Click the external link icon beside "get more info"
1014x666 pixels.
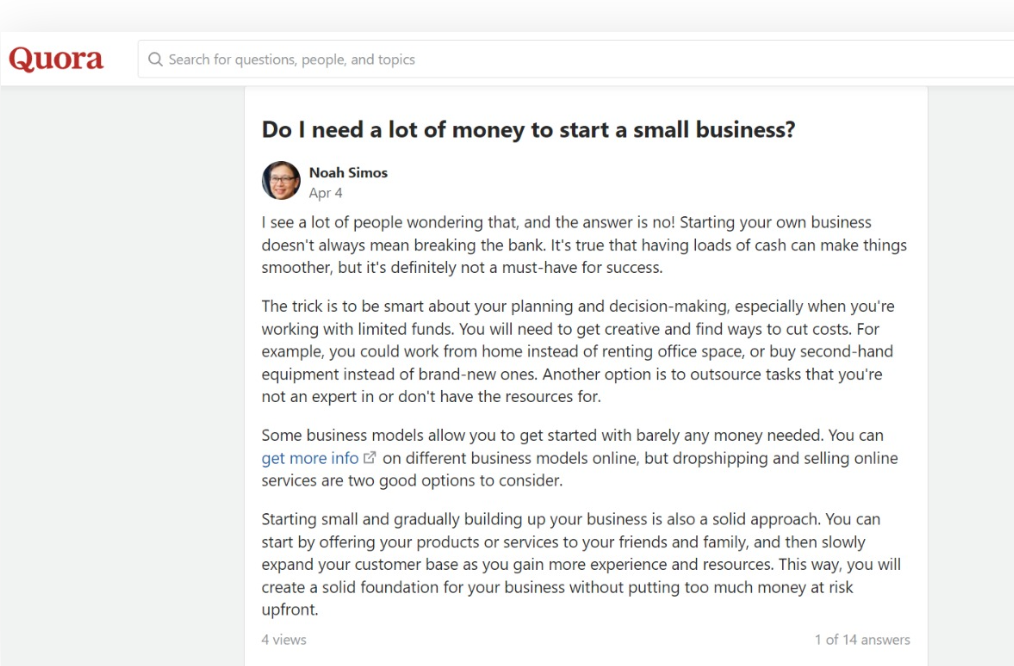point(370,457)
